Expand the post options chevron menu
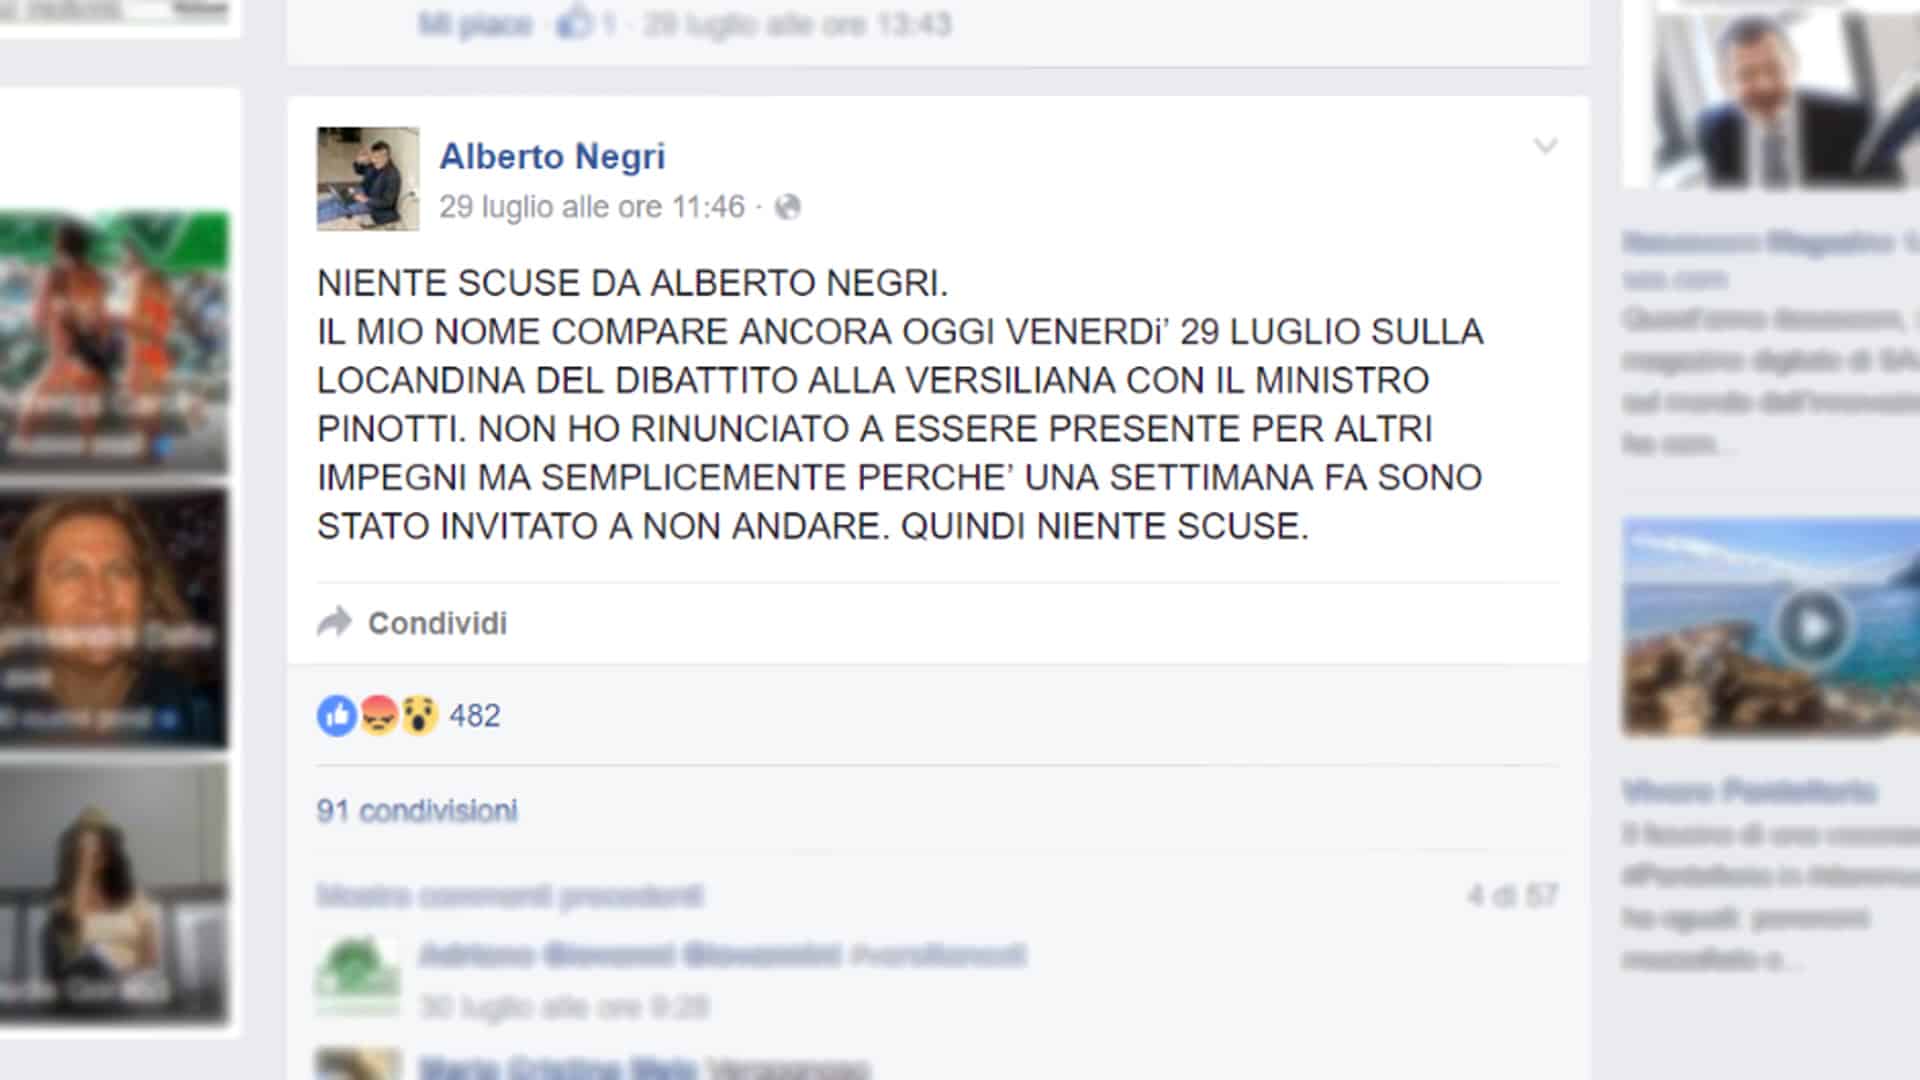Image resolution: width=1920 pixels, height=1080 pixels. click(x=1545, y=147)
